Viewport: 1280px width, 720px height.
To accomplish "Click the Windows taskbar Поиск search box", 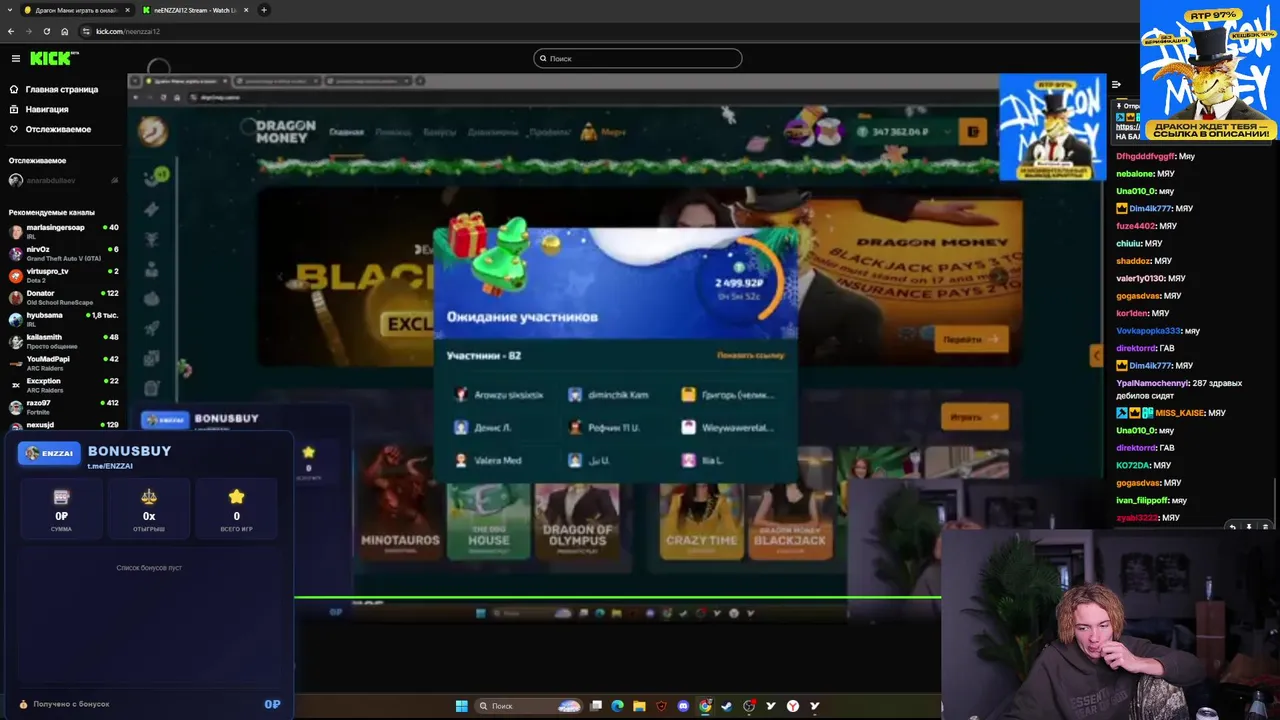I will coord(530,706).
